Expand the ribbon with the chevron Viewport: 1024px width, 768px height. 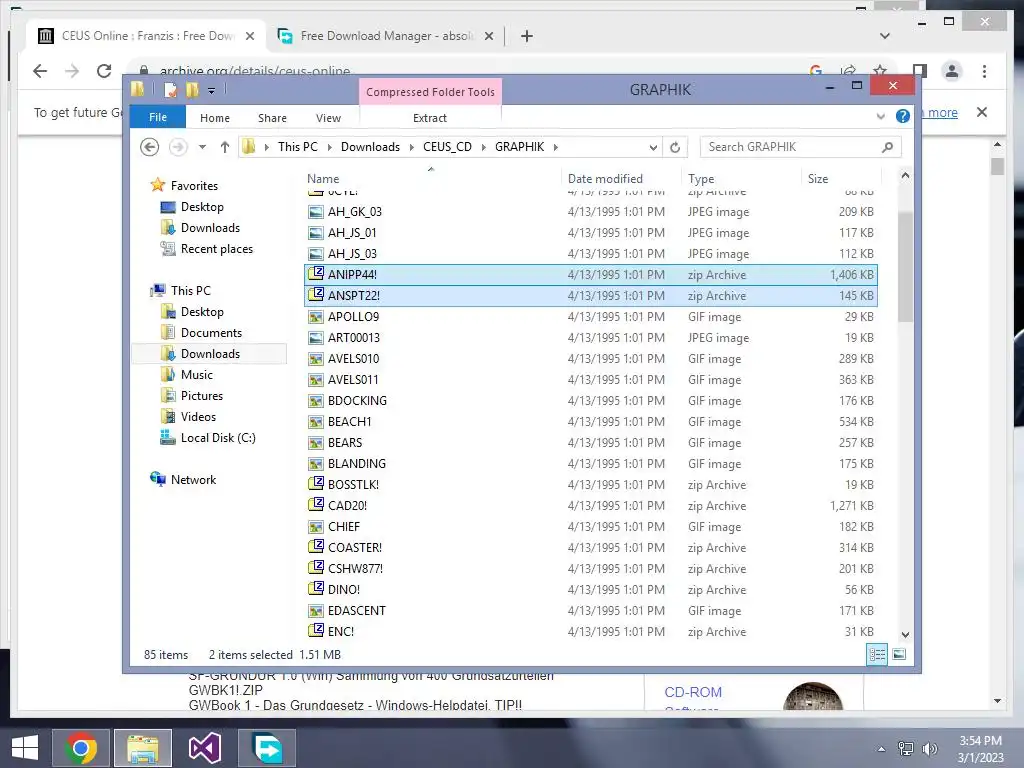click(x=880, y=117)
